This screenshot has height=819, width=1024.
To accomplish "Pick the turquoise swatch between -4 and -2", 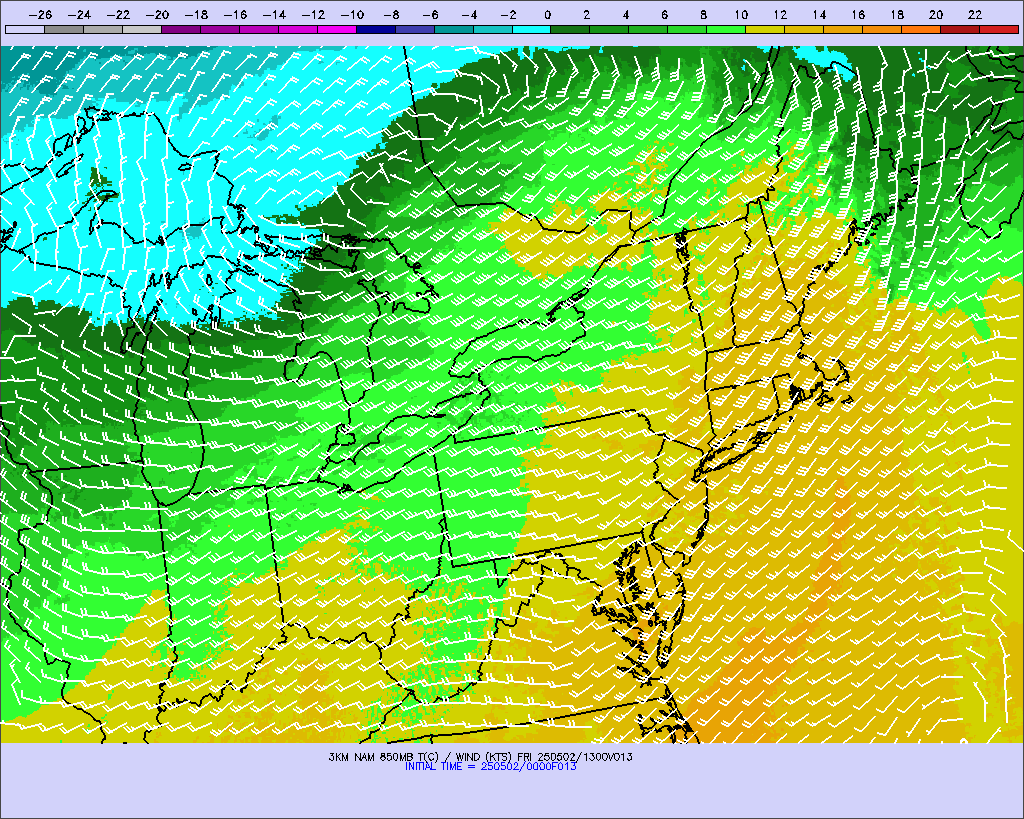I will 492,29.
